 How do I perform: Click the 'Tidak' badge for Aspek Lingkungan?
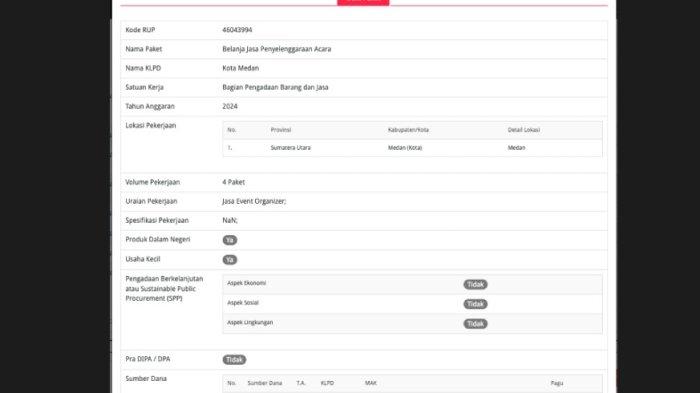click(x=475, y=324)
